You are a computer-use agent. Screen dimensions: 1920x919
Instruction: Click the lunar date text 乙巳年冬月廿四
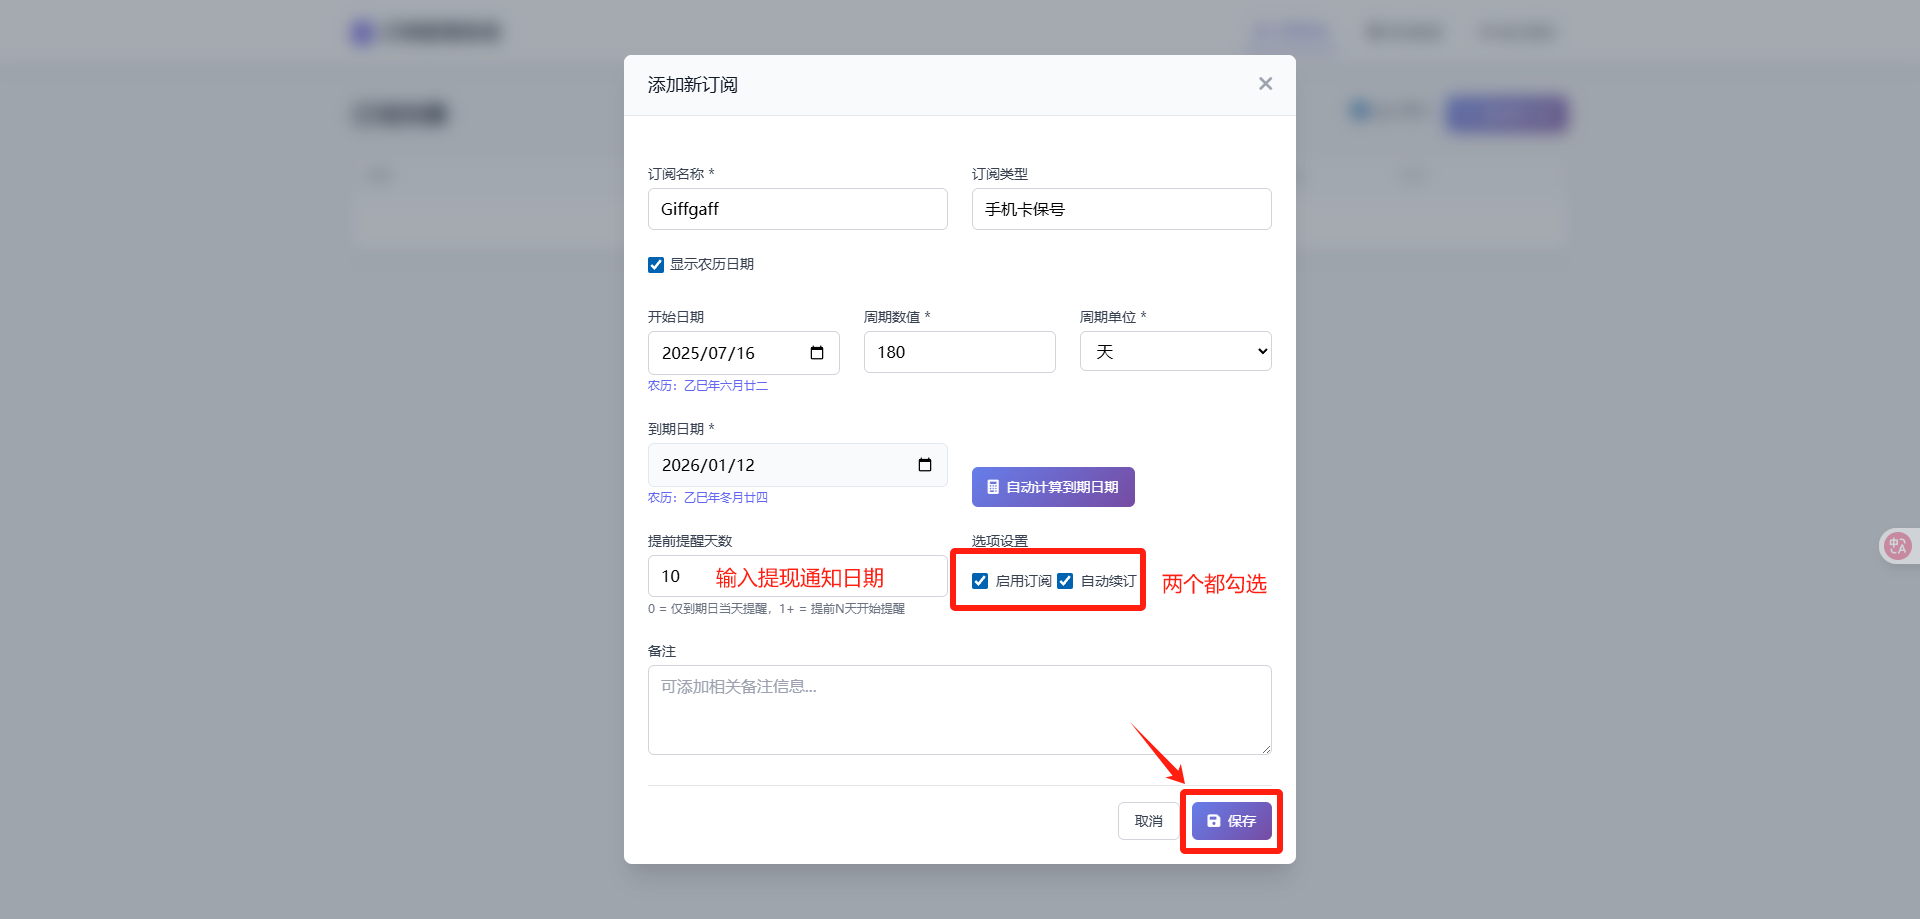[726, 498]
